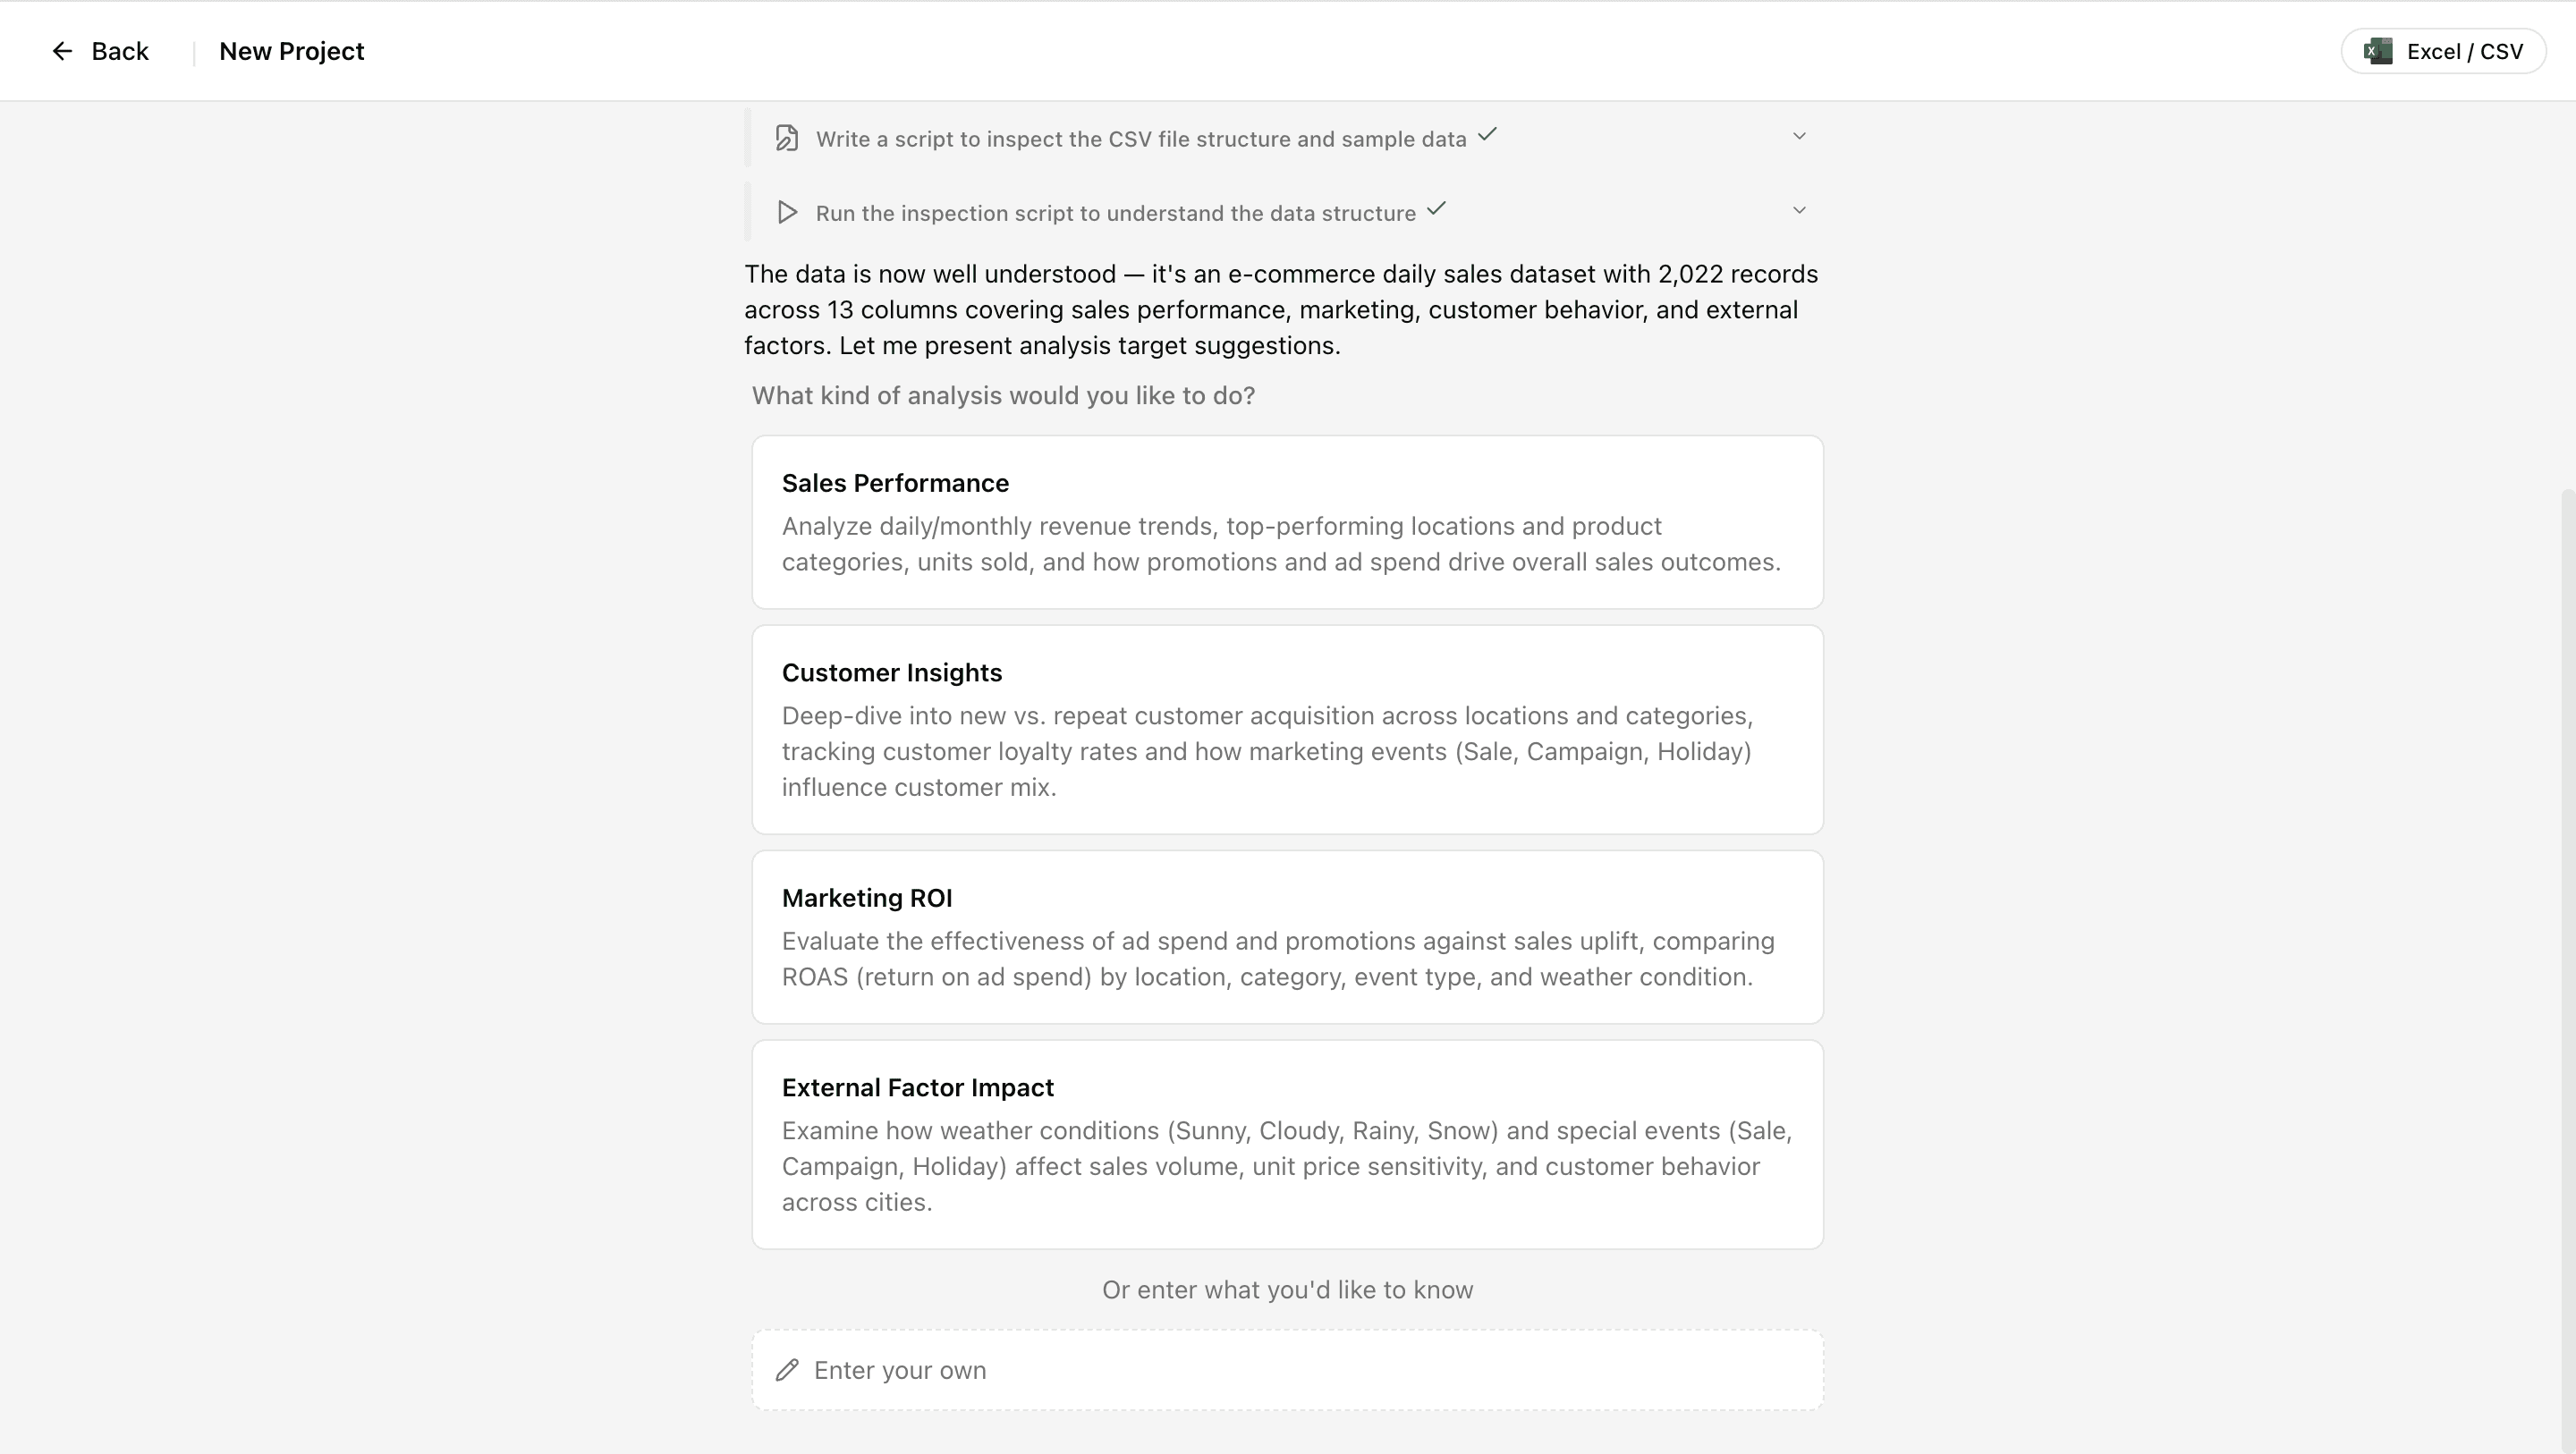Click the New Project title
This screenshot has height=1454, width=2576.
[291, 51]
